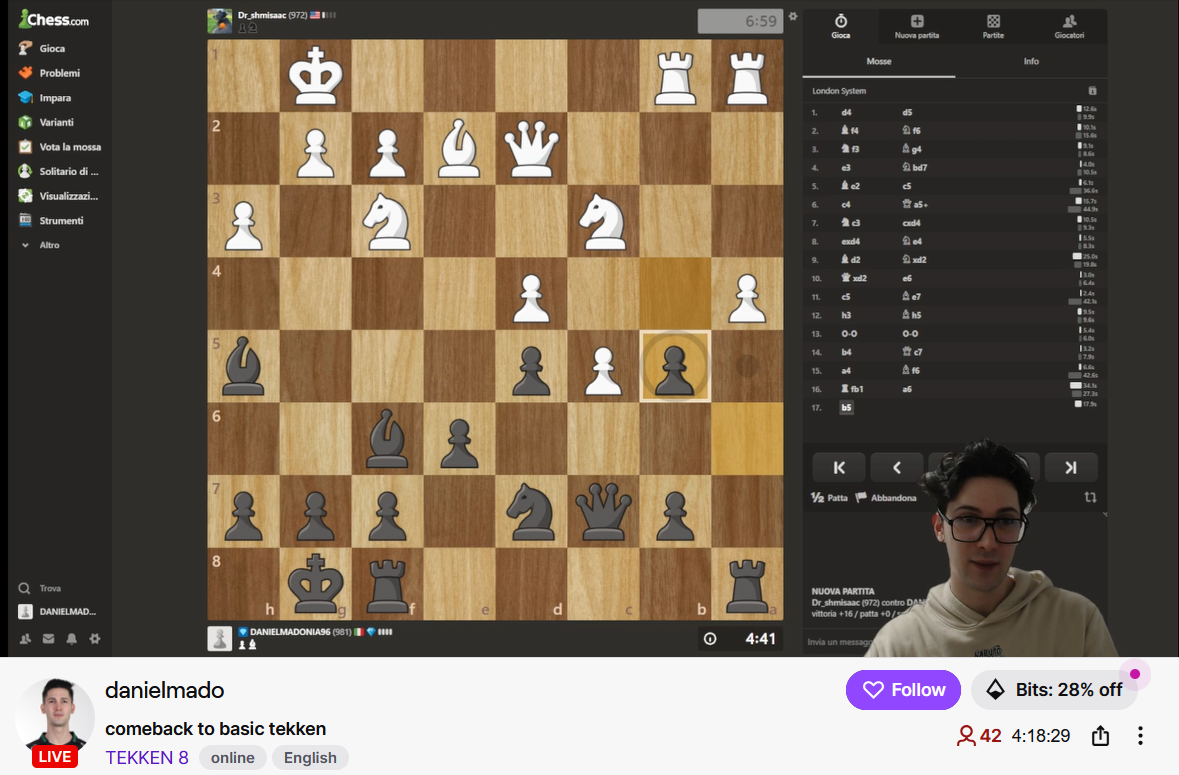Click the danielmado channel name

[165, 690]
